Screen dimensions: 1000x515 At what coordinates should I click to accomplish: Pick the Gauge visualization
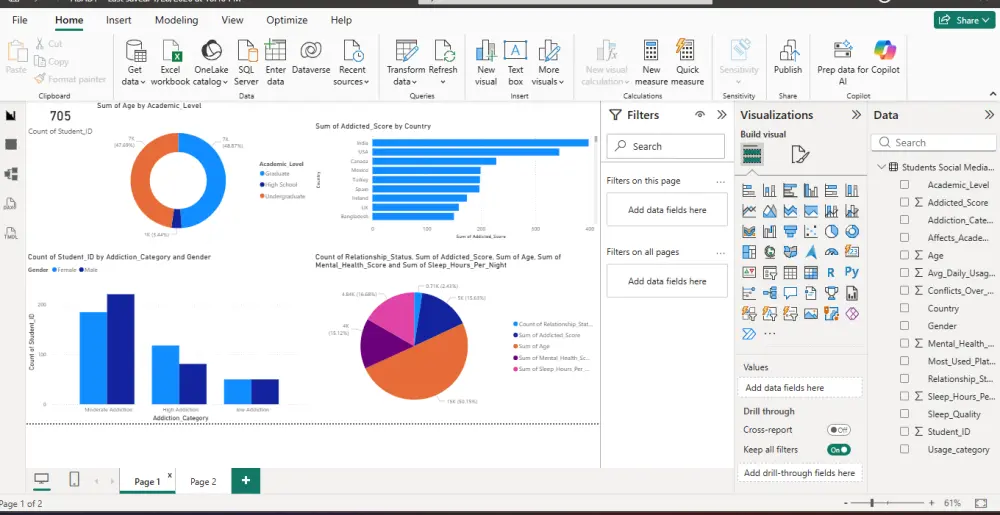click(x=831, y=252)
